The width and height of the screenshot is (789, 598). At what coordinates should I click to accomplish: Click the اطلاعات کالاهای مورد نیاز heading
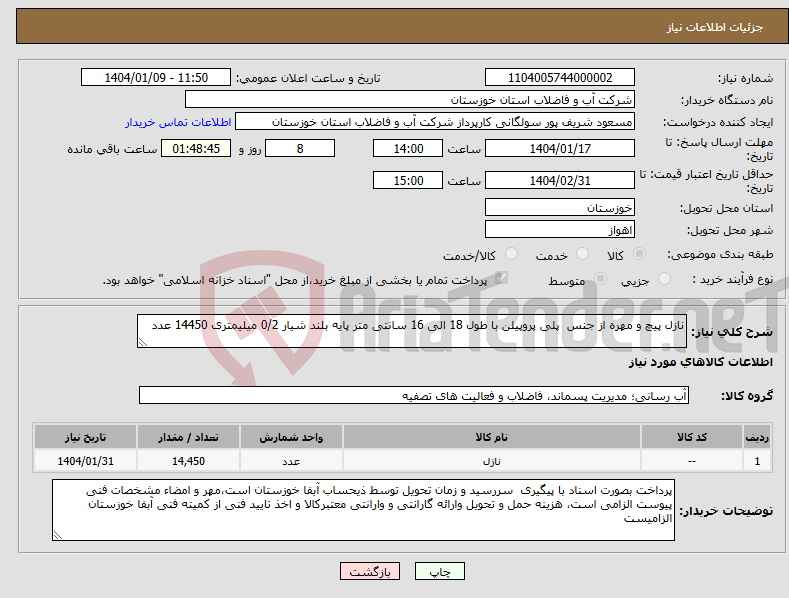click(x=700, y=362)
